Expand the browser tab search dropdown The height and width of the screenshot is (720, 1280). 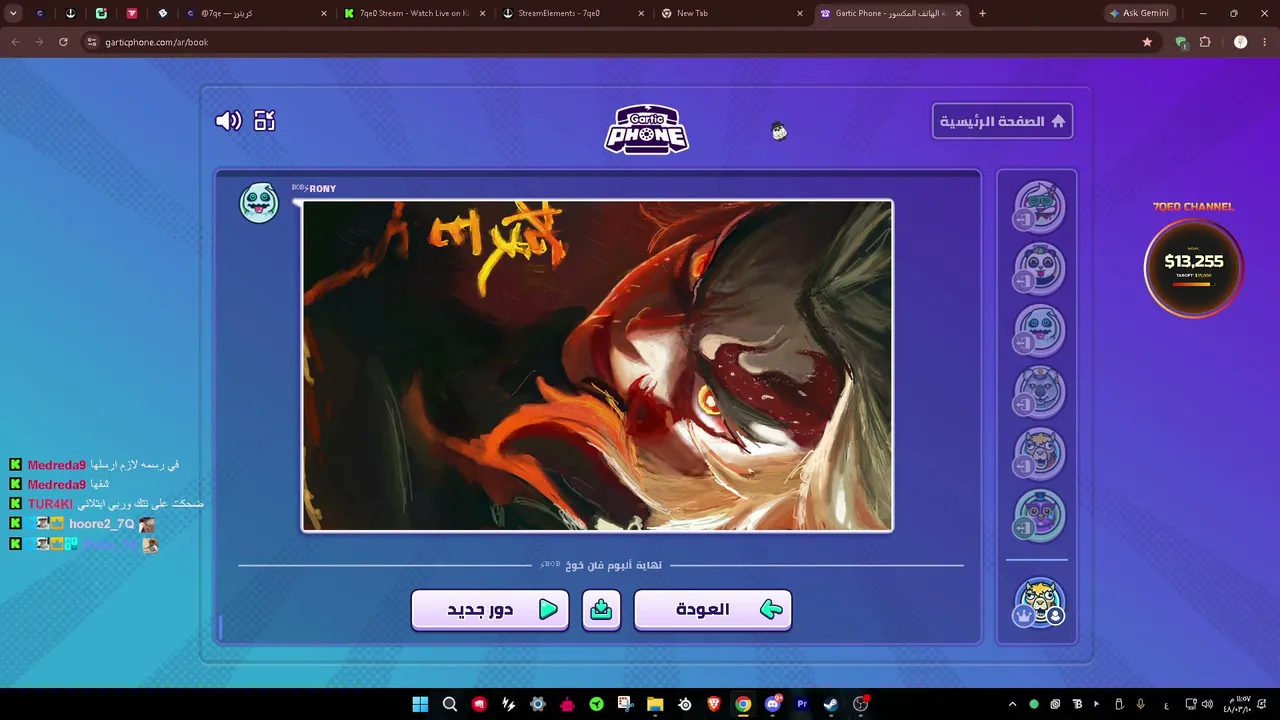(x=13, y=13)
